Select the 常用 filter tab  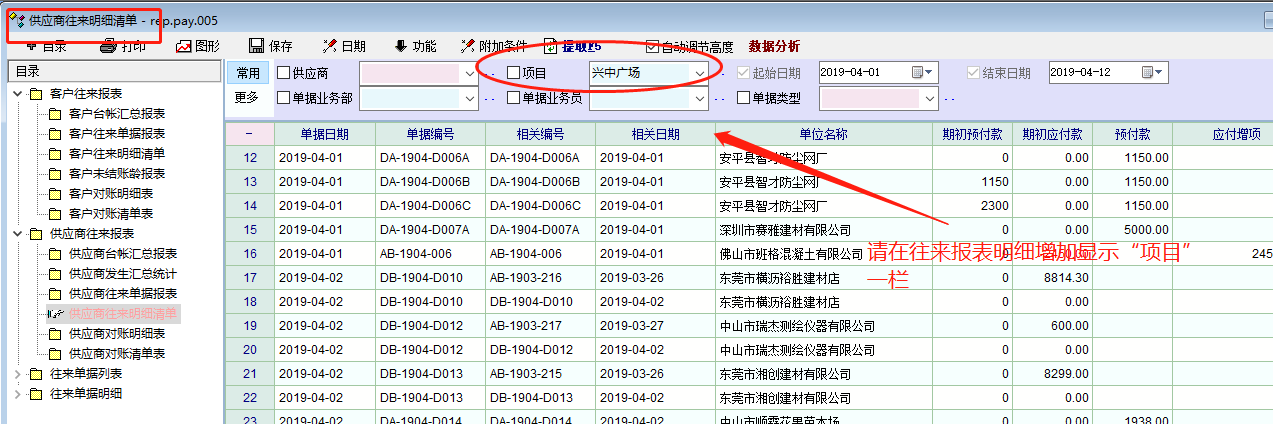coord(247,73)
